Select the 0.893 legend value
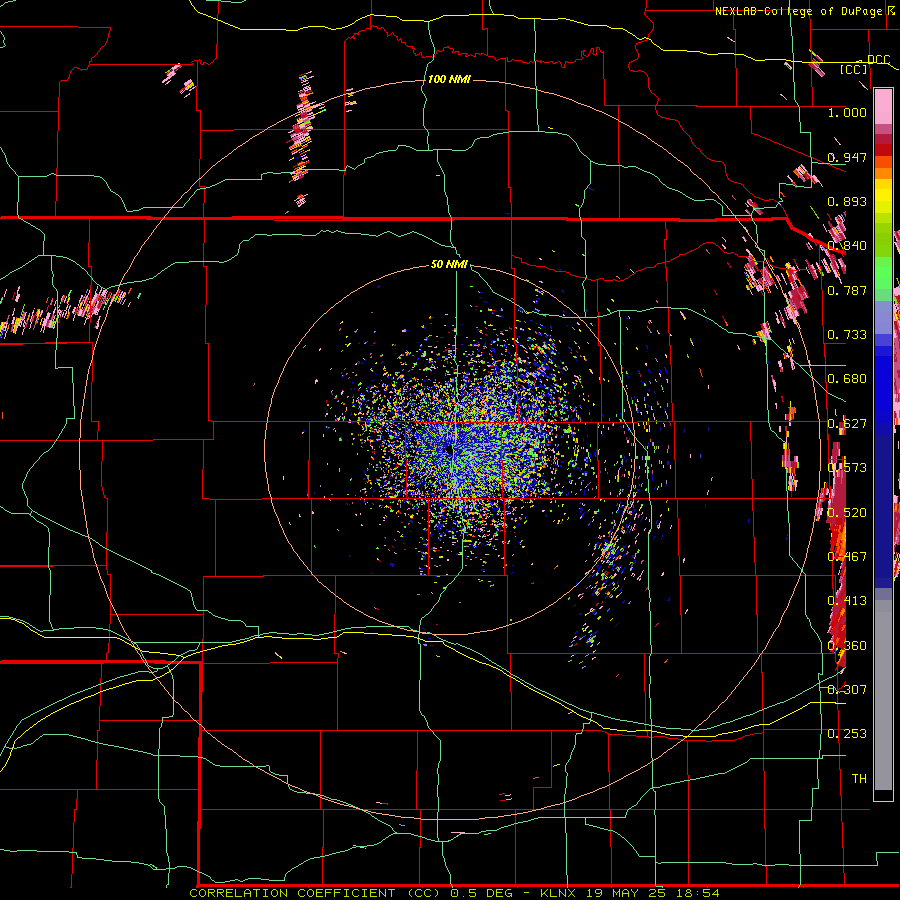Screen dimensions: 900x900 (x=847, y=201)
